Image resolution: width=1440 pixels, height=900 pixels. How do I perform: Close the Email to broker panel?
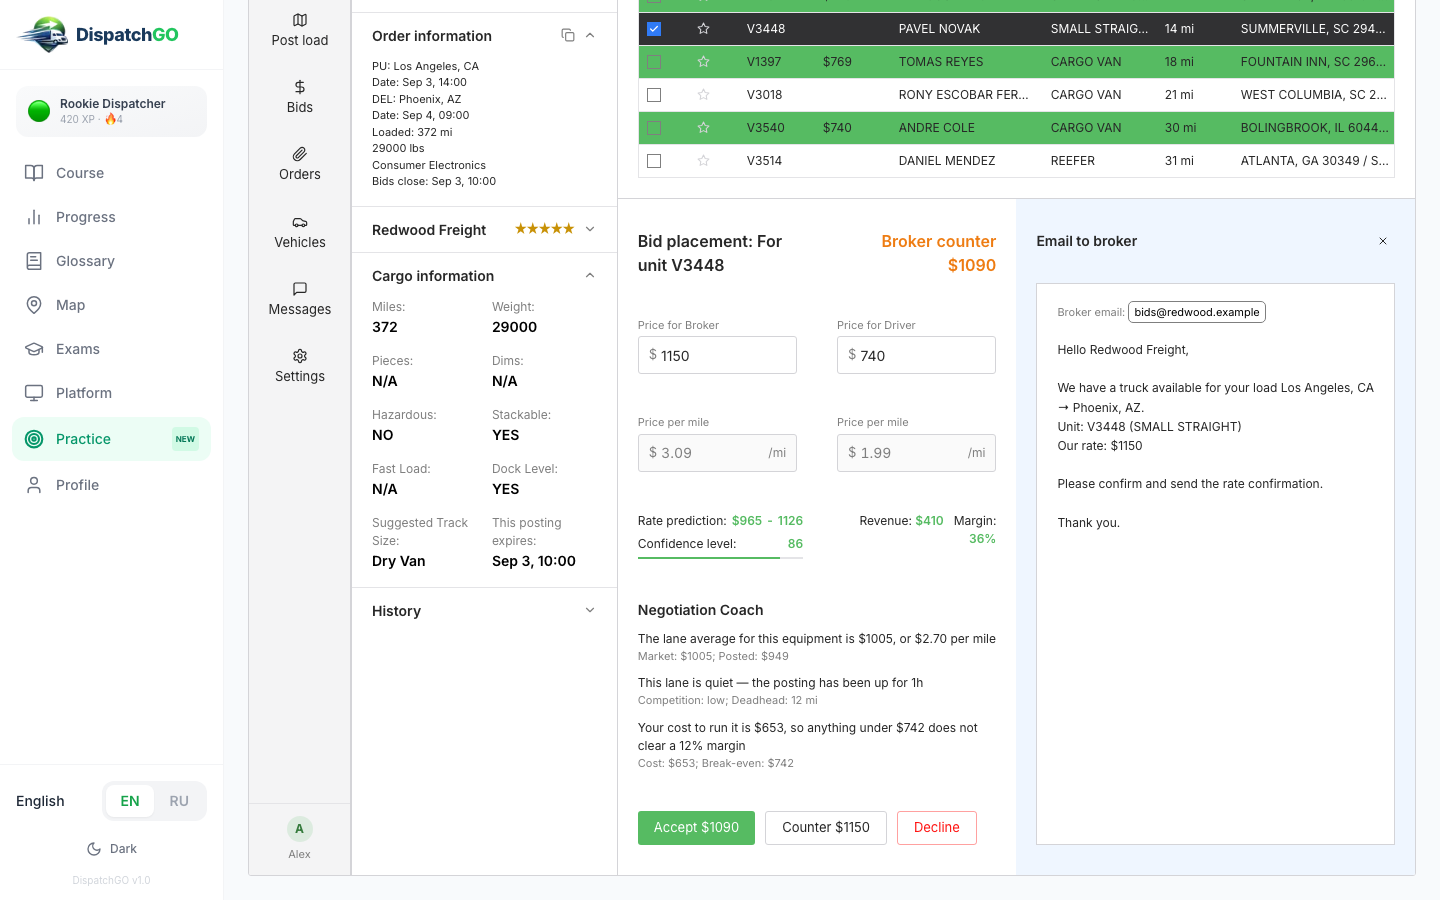(1383, 241)
